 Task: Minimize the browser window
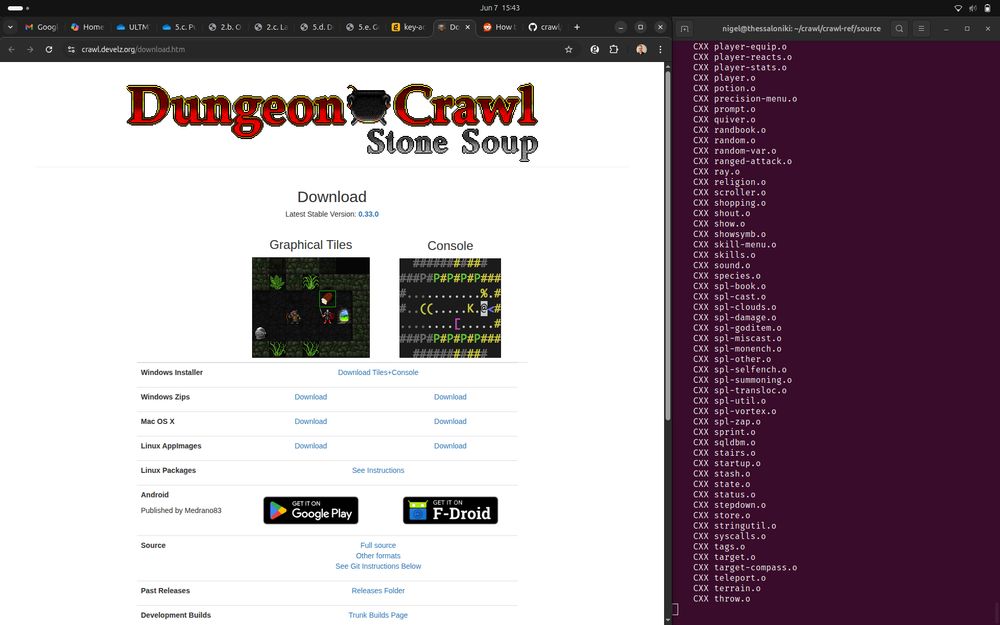click(x=621, y=27)
